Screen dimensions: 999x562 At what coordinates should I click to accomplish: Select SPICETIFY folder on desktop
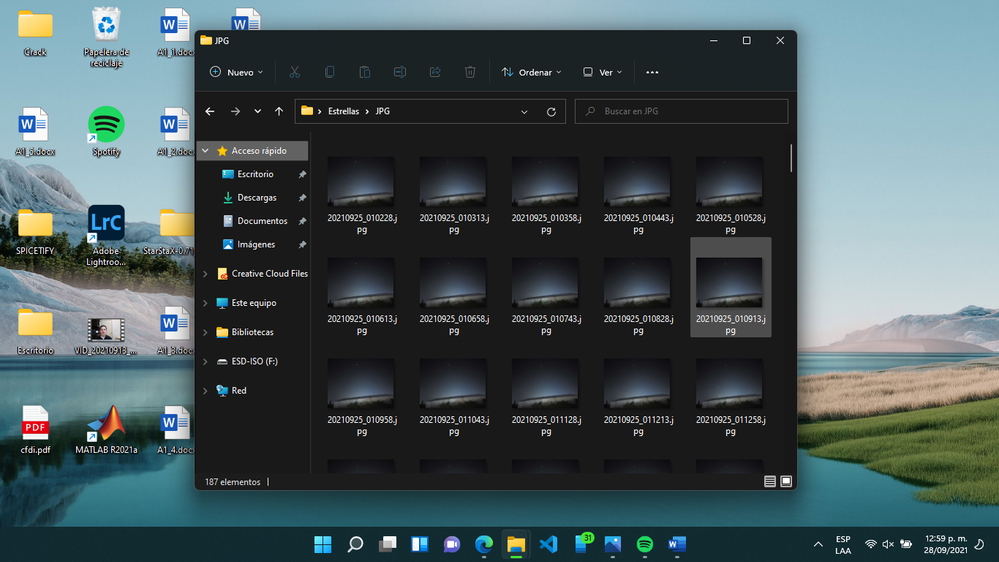click(35, 232)
